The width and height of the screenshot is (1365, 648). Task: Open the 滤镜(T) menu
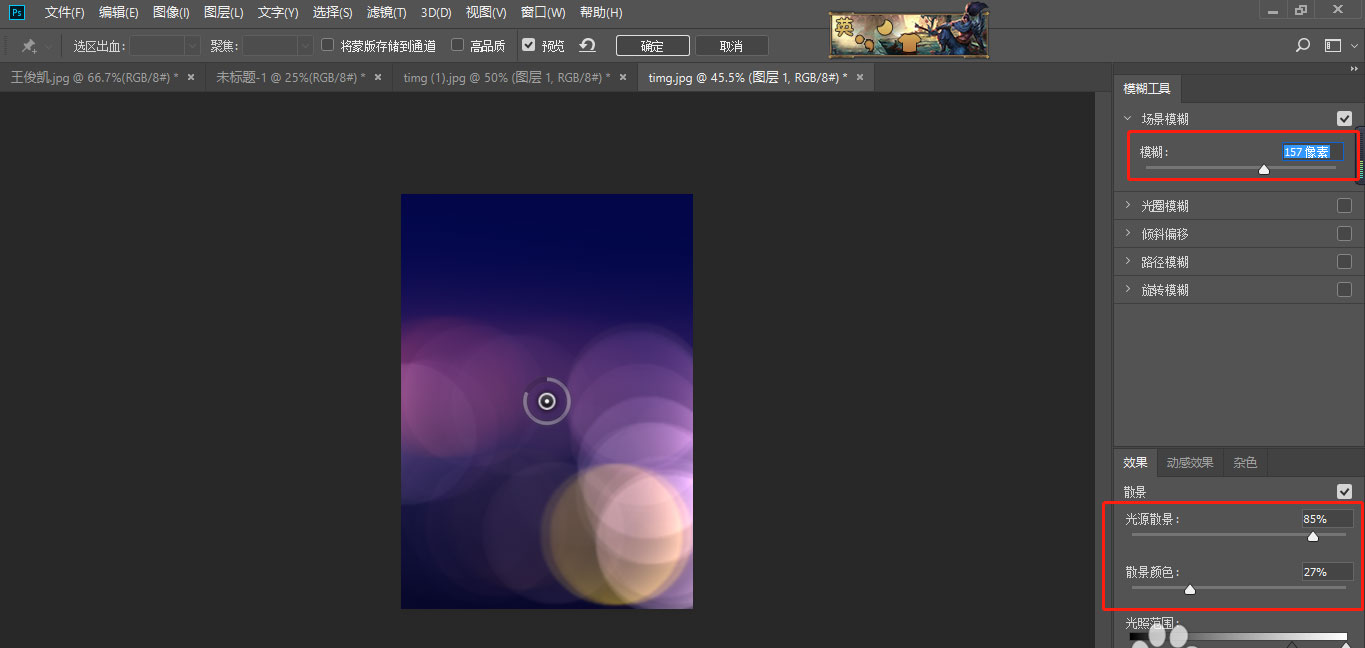[x=386, y=13]
